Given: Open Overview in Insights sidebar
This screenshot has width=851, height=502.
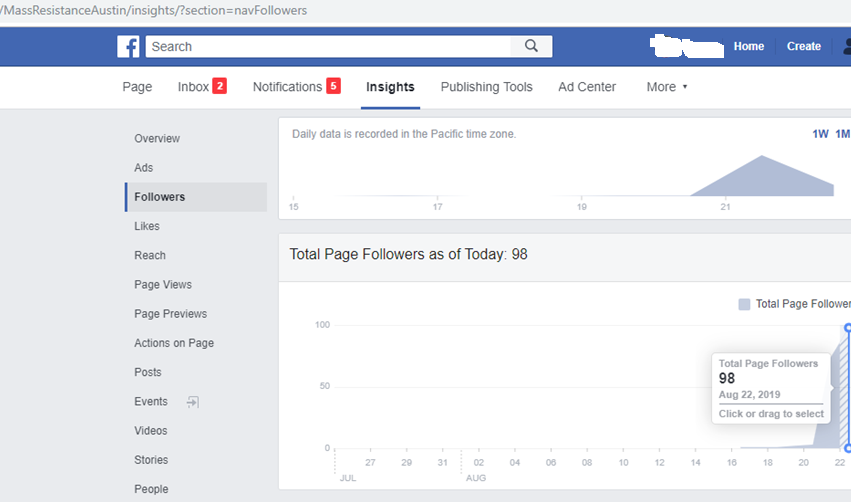Looking at the screenshot, I should pos(157,139).
